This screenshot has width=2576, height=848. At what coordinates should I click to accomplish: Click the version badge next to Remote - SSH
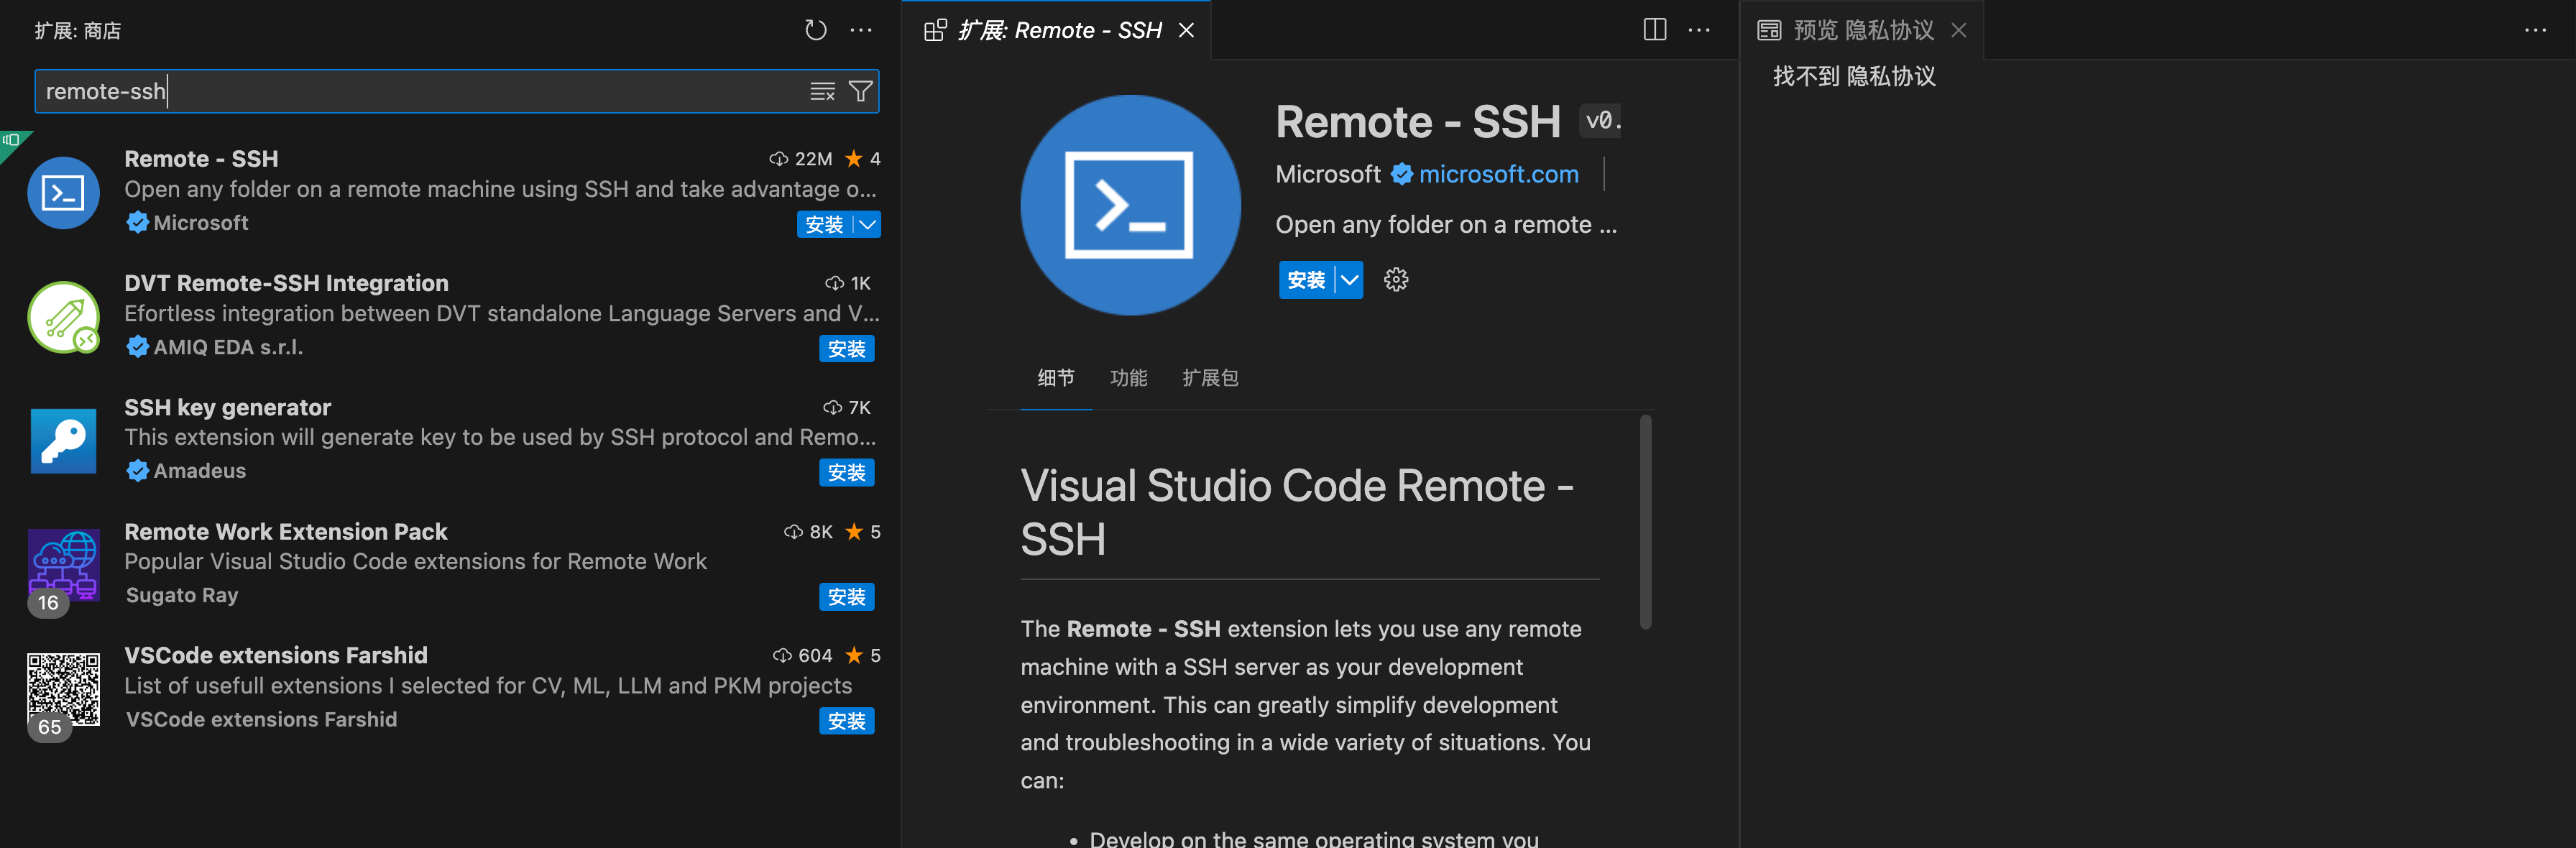pos(1601,121)
